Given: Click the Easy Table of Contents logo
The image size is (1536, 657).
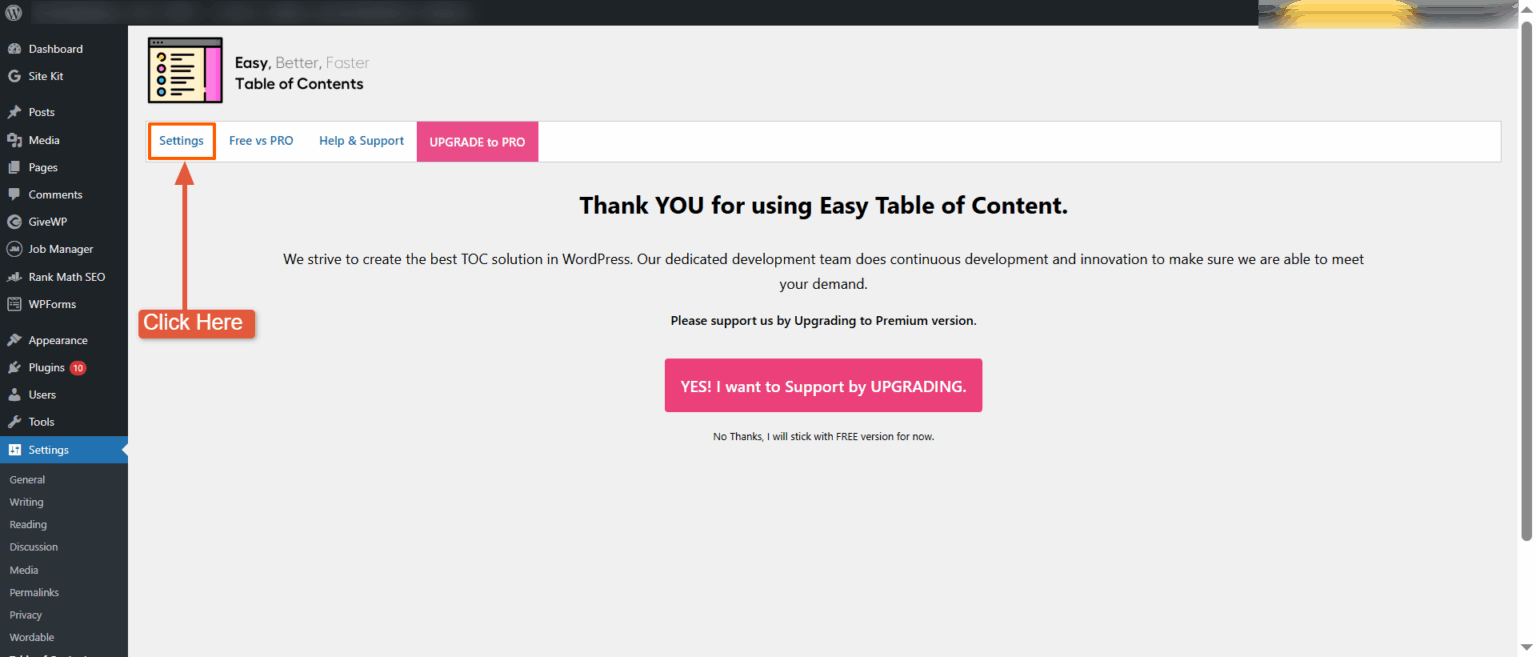Looking at the screenshot, I should pyautogui.click(x=185, y=70).
